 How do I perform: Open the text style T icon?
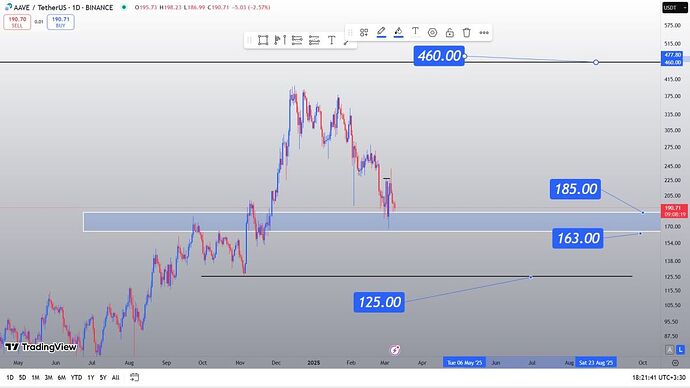click(x=415, y=32)
